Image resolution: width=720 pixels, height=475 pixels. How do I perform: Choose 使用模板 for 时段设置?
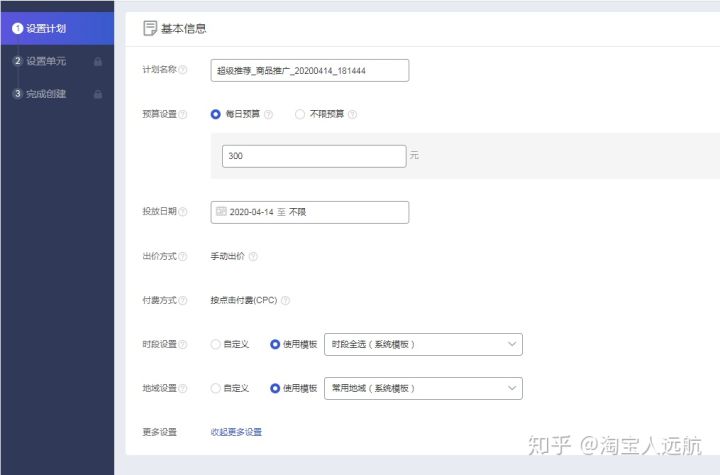pos(275,345)
